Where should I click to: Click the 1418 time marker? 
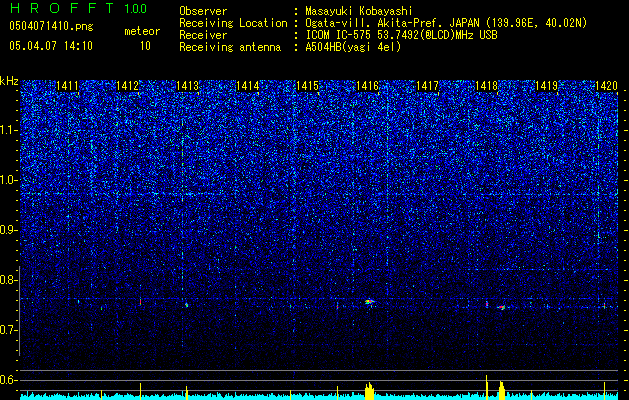click(487, 86)
